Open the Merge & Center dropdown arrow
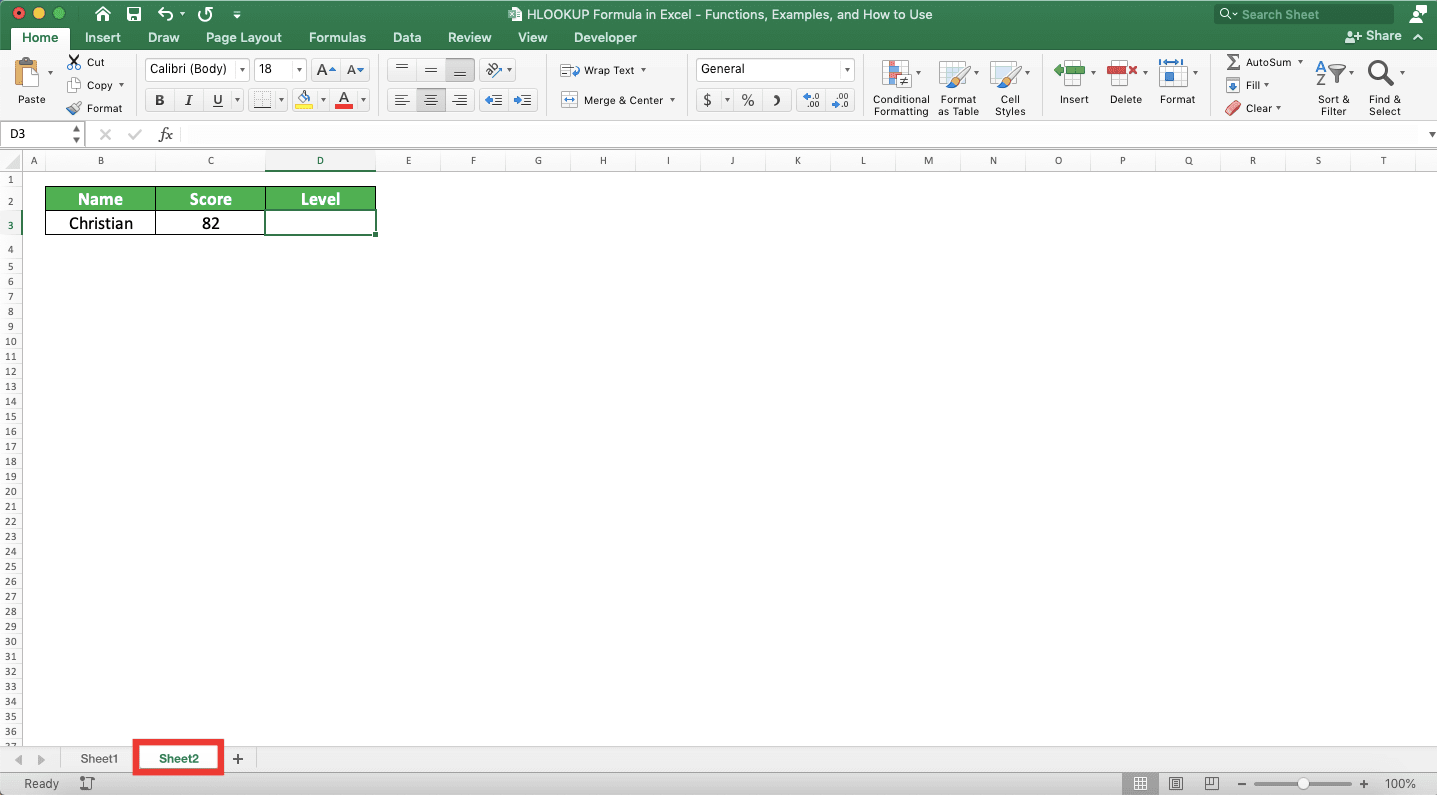 point(673,100)
